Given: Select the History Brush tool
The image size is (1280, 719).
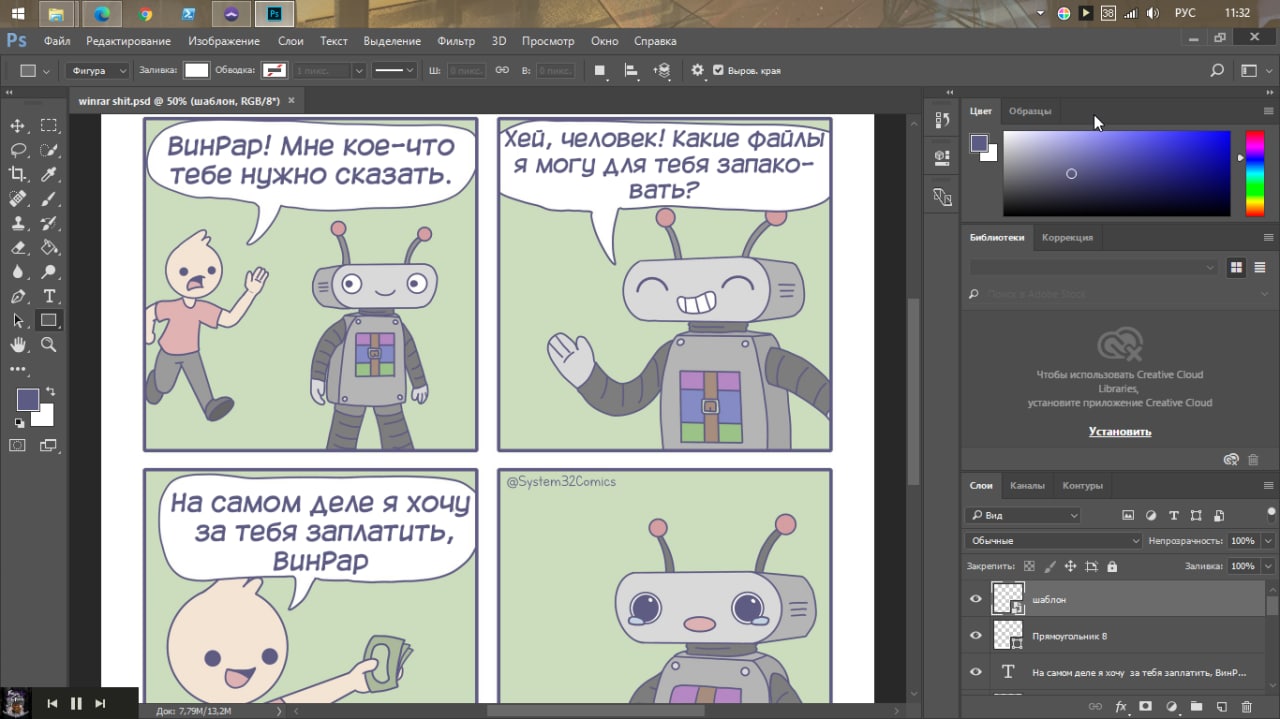Looking at the screenshot, I should 48,223.
